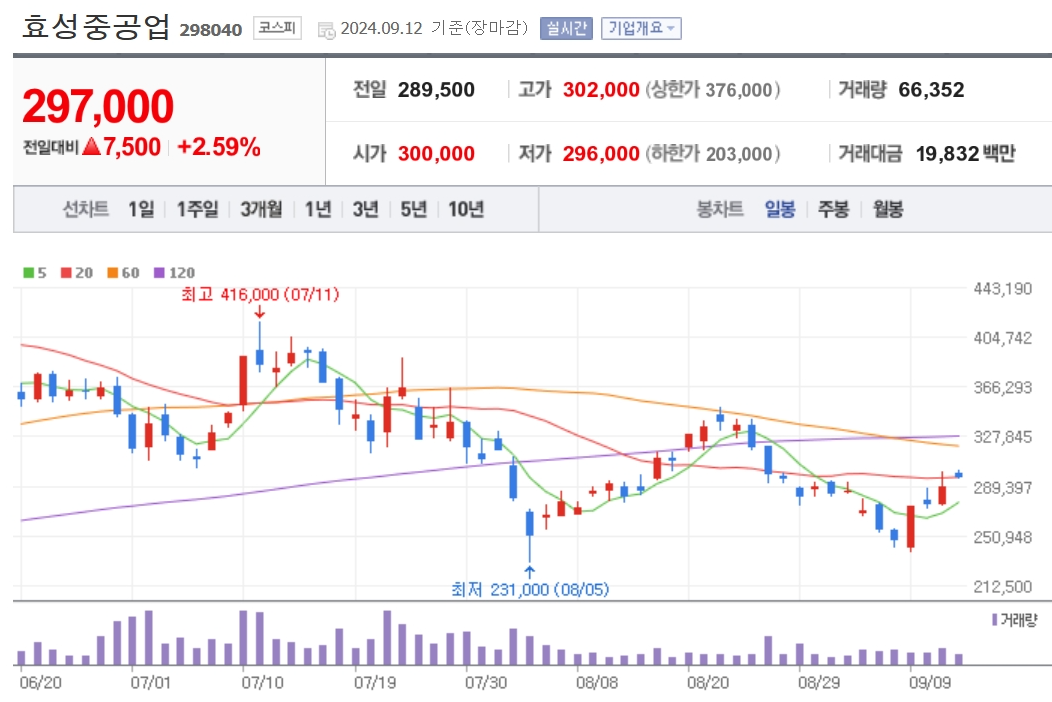The width and height of the screenshot is (1052, 702).
Task: Click the 최저 231,000 (08/05) label
Action: coord(530,589)
